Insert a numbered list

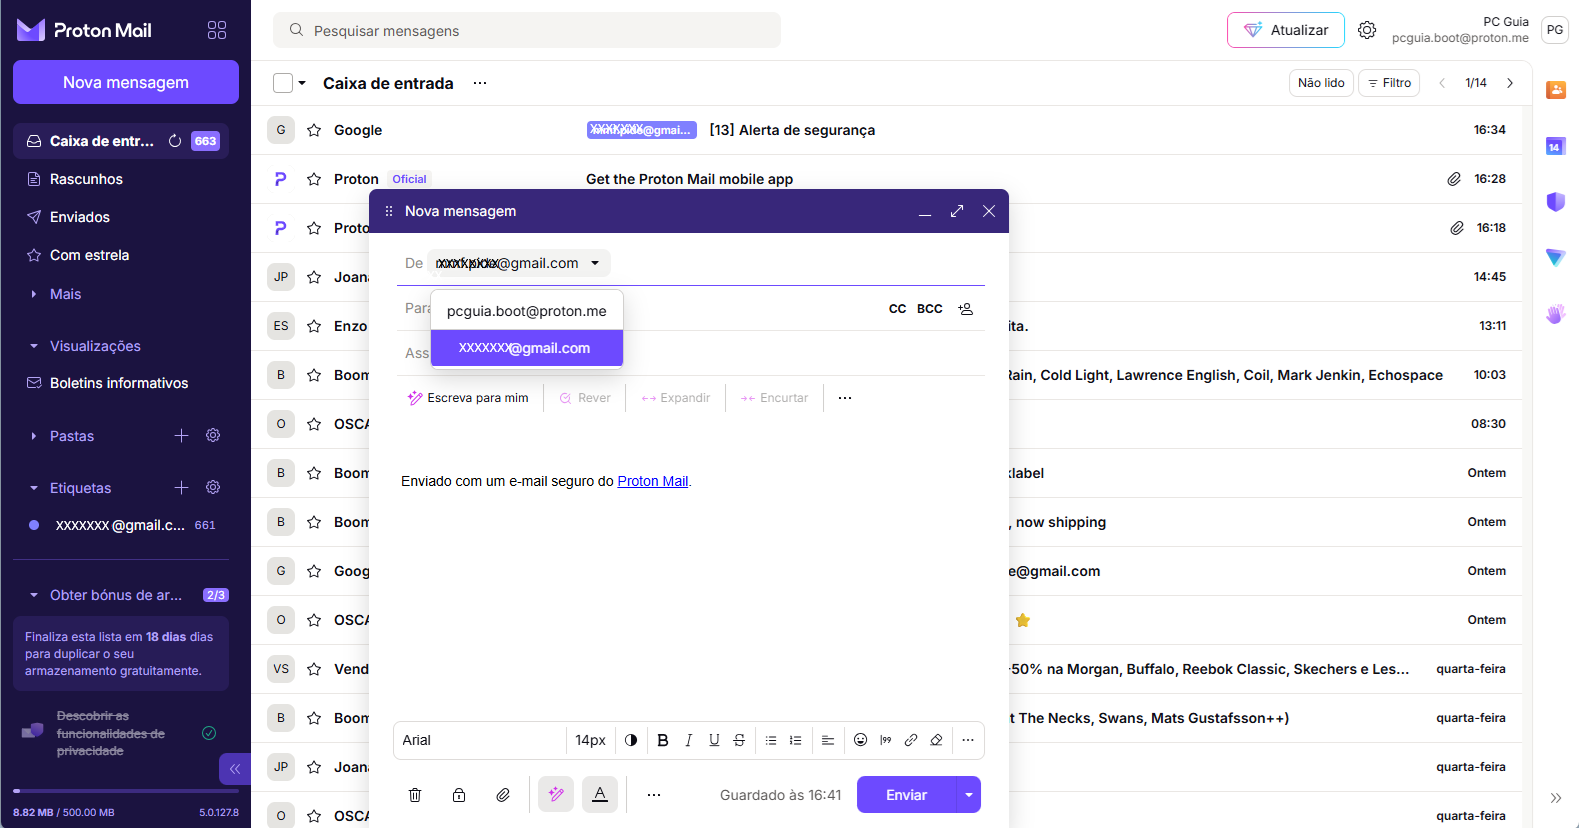click(796, 740)
